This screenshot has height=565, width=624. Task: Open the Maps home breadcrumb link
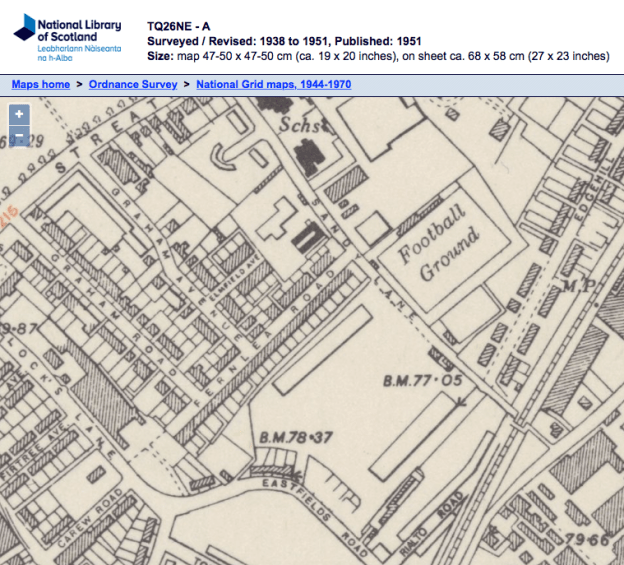point(41,85)
